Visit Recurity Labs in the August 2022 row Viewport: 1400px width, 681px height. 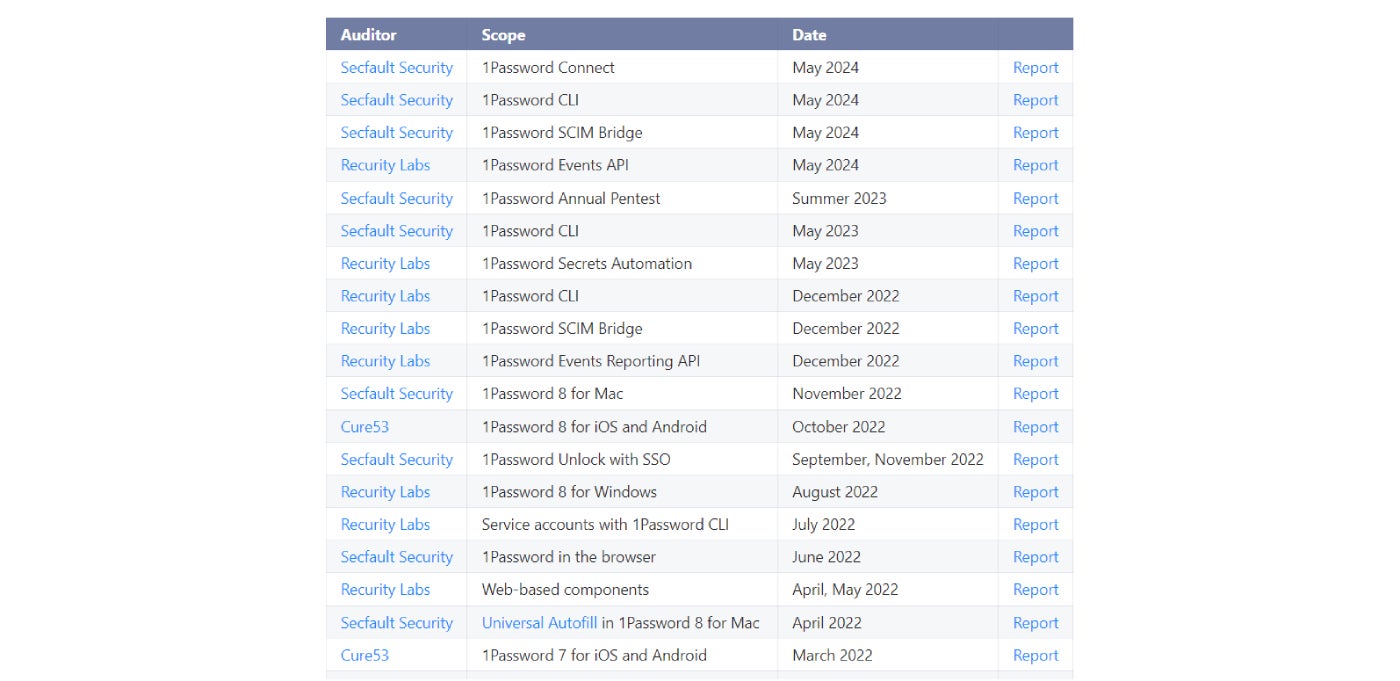385,492
